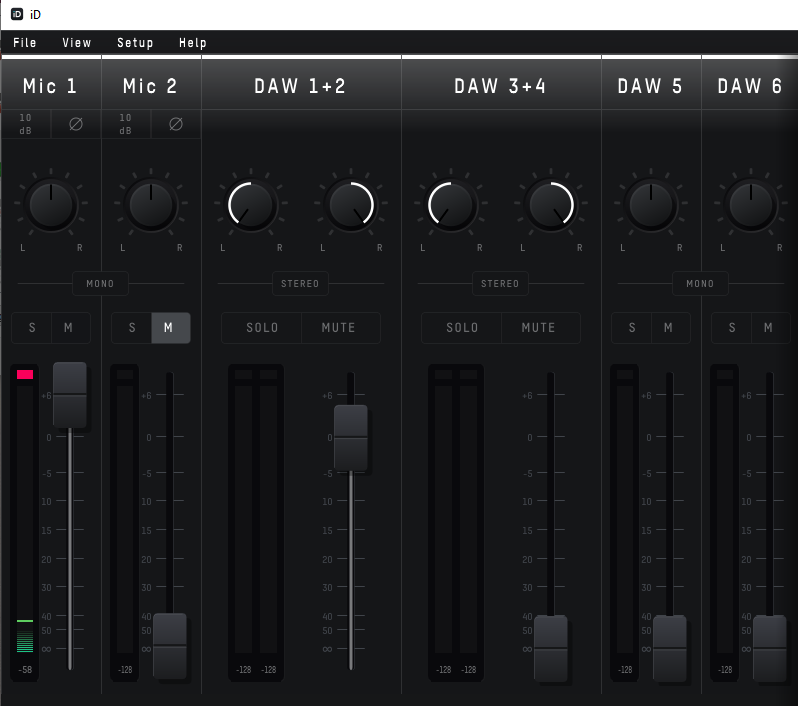Enable the 10 dB boost on Mic 2
The image size is (798, 706).
point(125,124)
